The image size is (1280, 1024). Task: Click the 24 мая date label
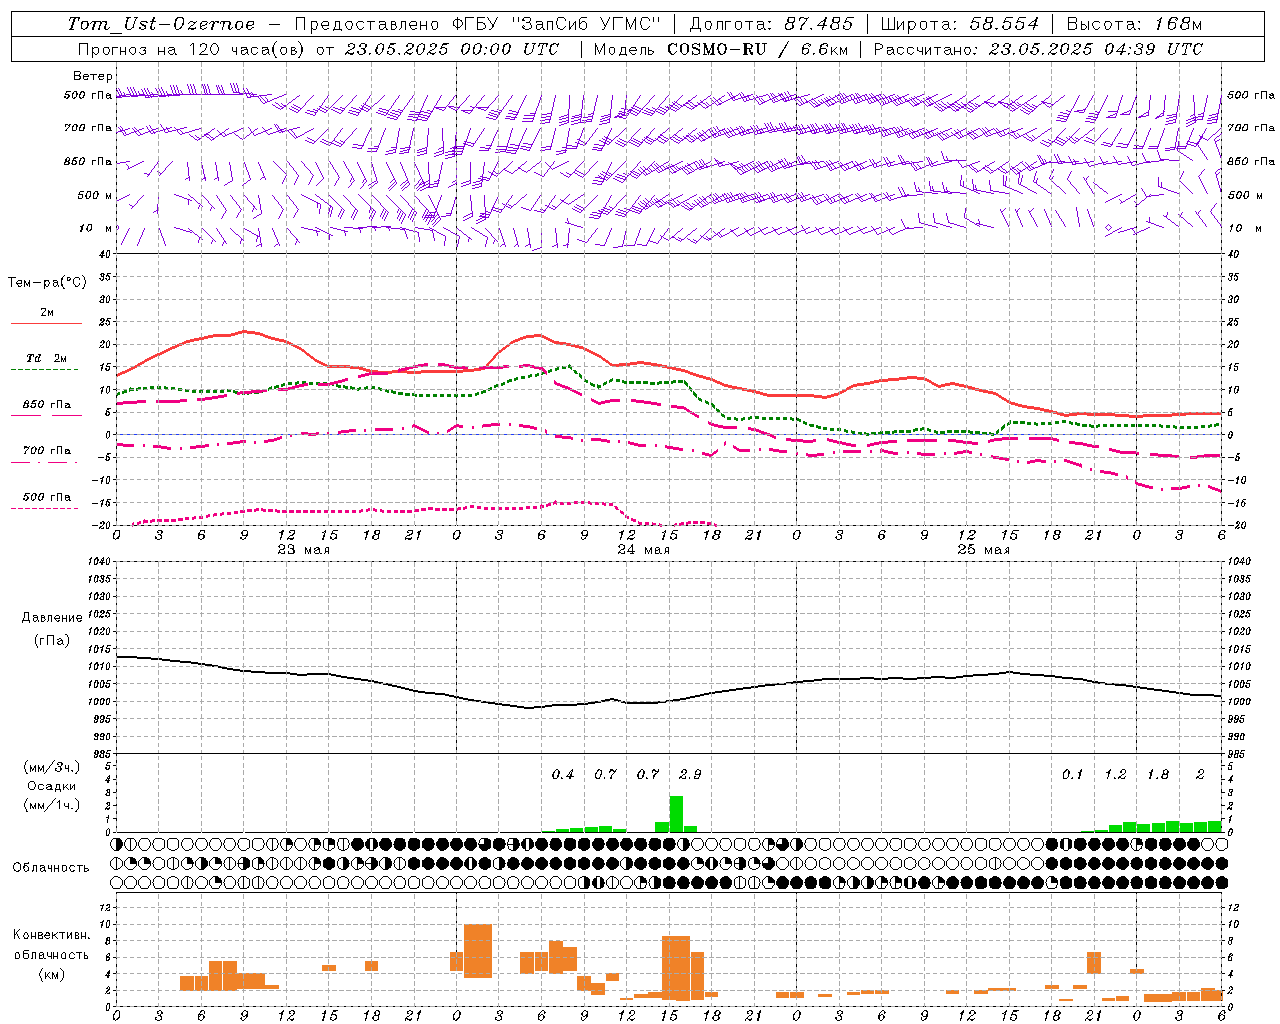(x=643, y=549)
